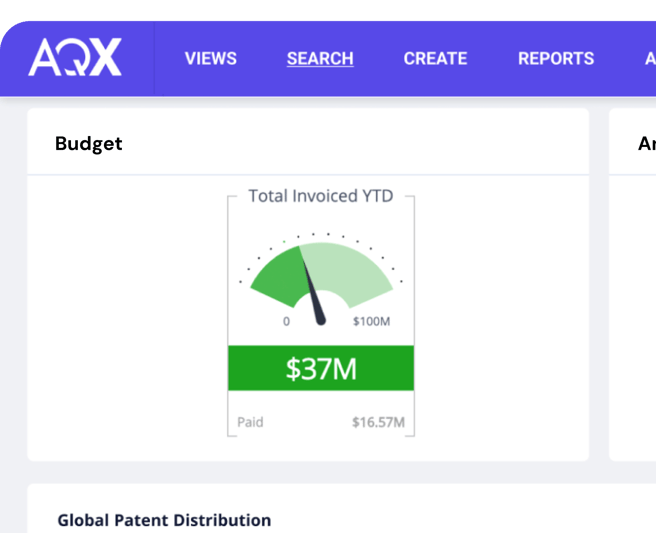The height and width of the screenshot is (533, 656).
Task: Open the REPORTS menu
Action: [556, 59]
